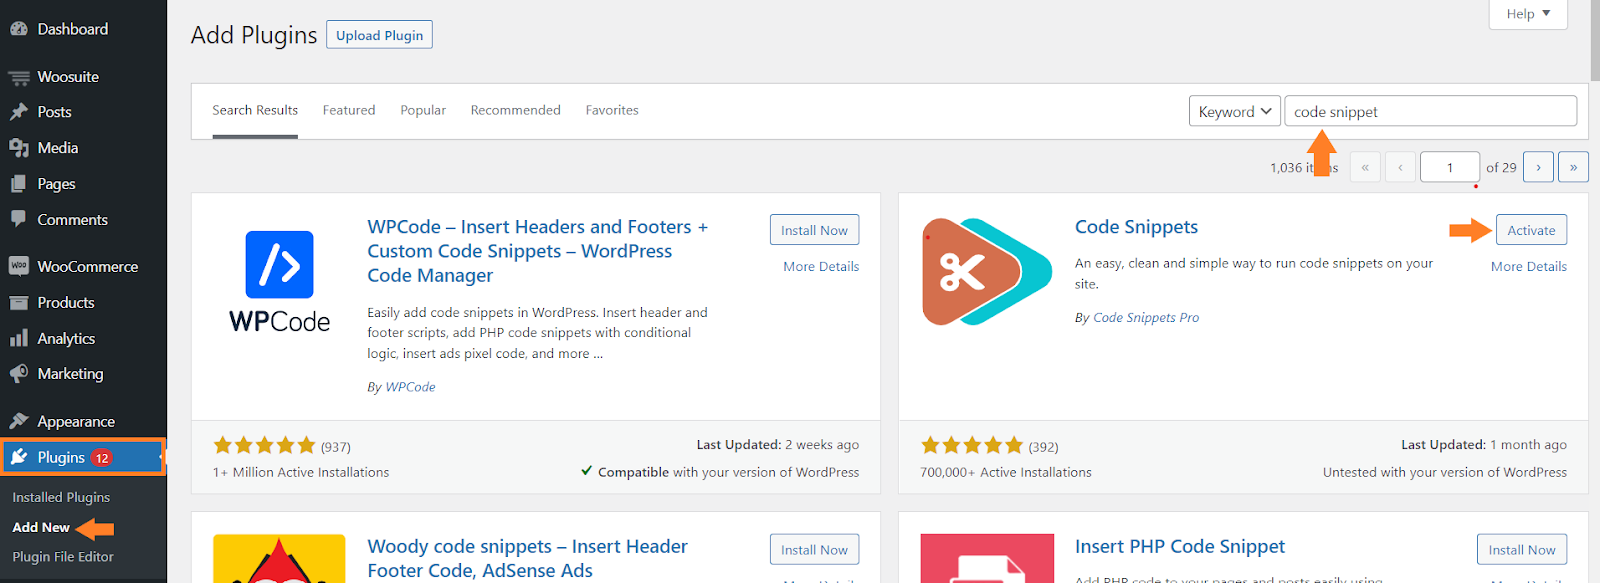The height and width of the screenshot is (583, 1600).
Task: Select Add New in Plugins submenu
Action: (41, 527)
